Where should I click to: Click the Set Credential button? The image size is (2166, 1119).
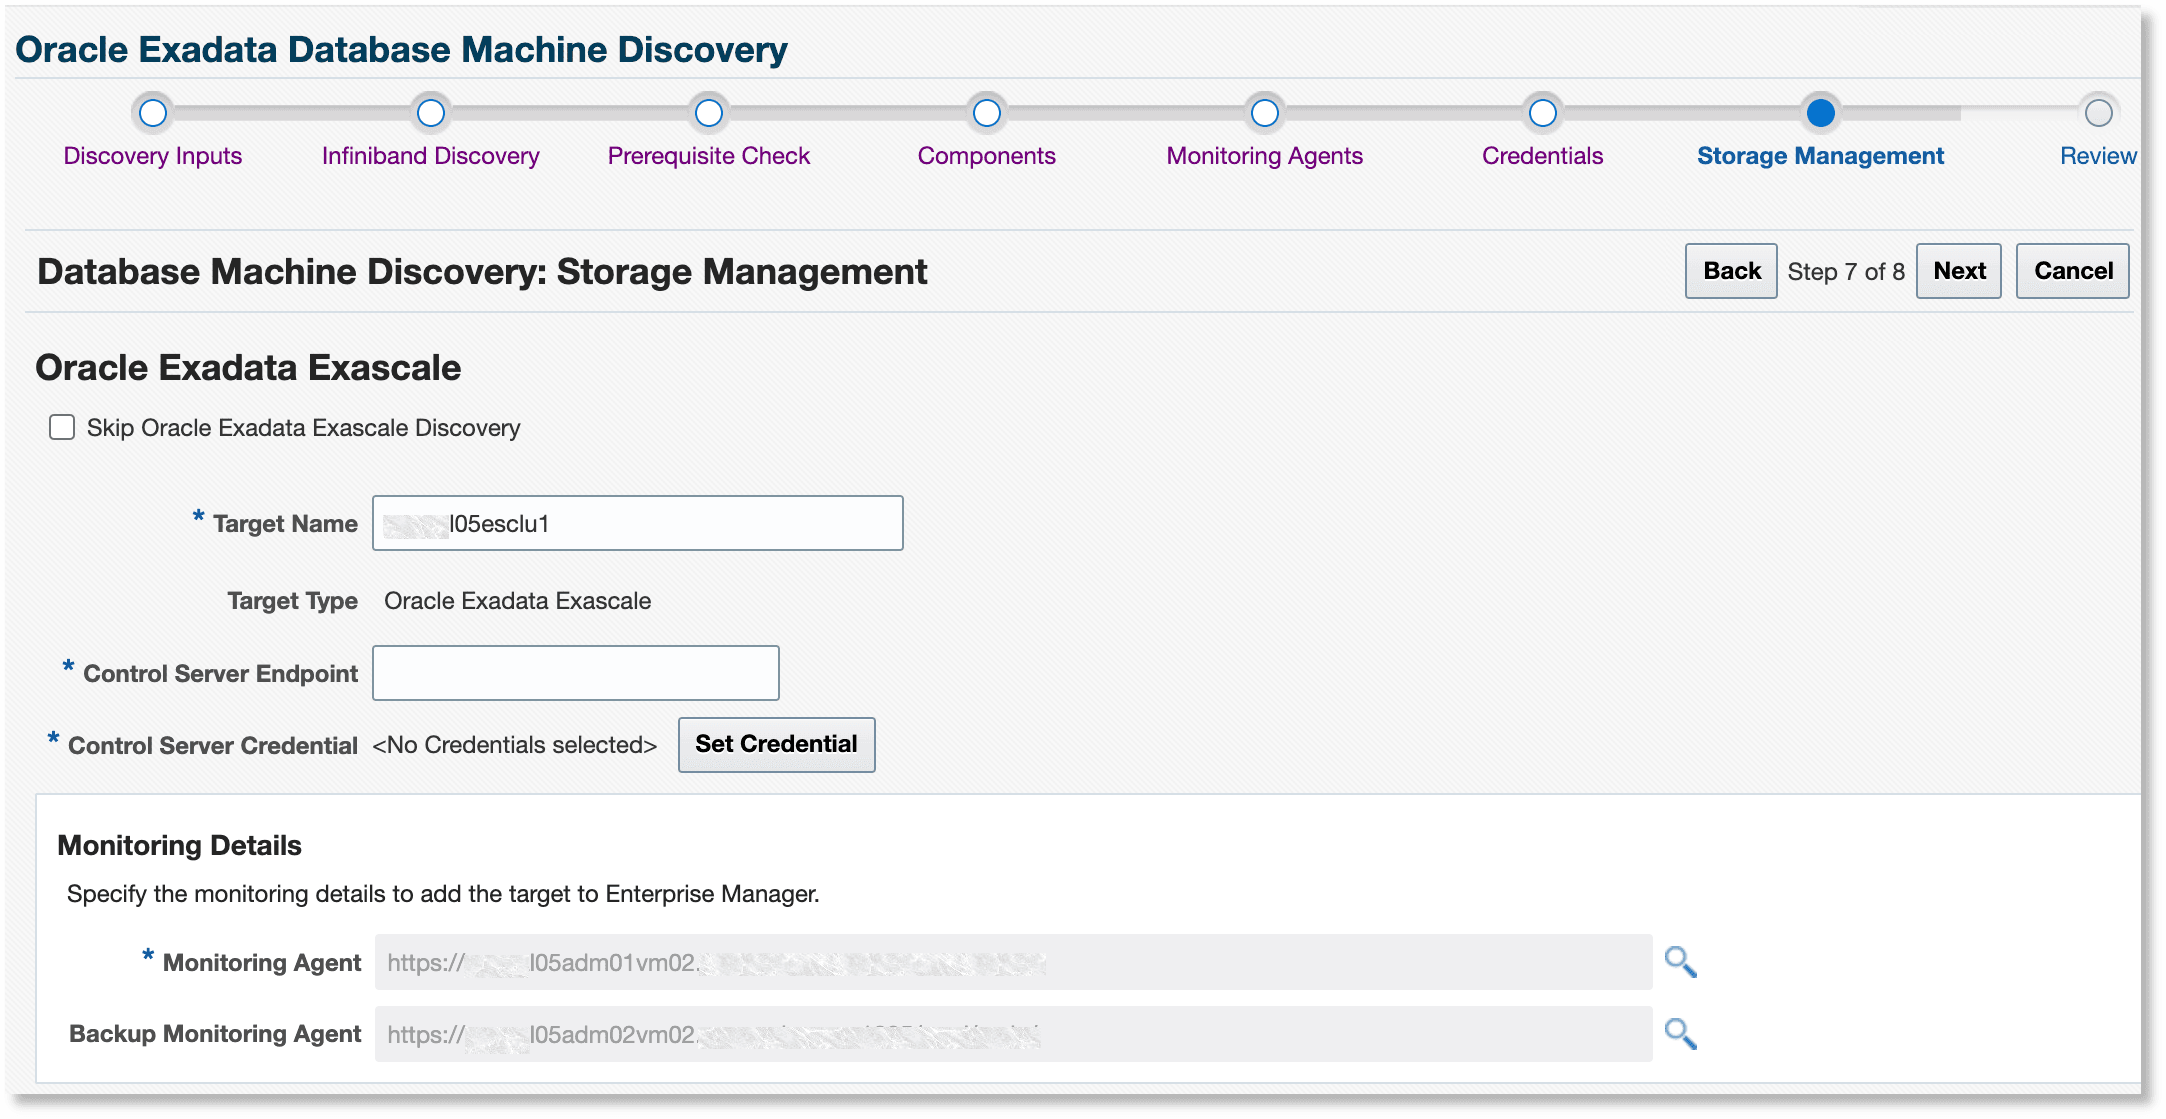click(x=776, y=744)
